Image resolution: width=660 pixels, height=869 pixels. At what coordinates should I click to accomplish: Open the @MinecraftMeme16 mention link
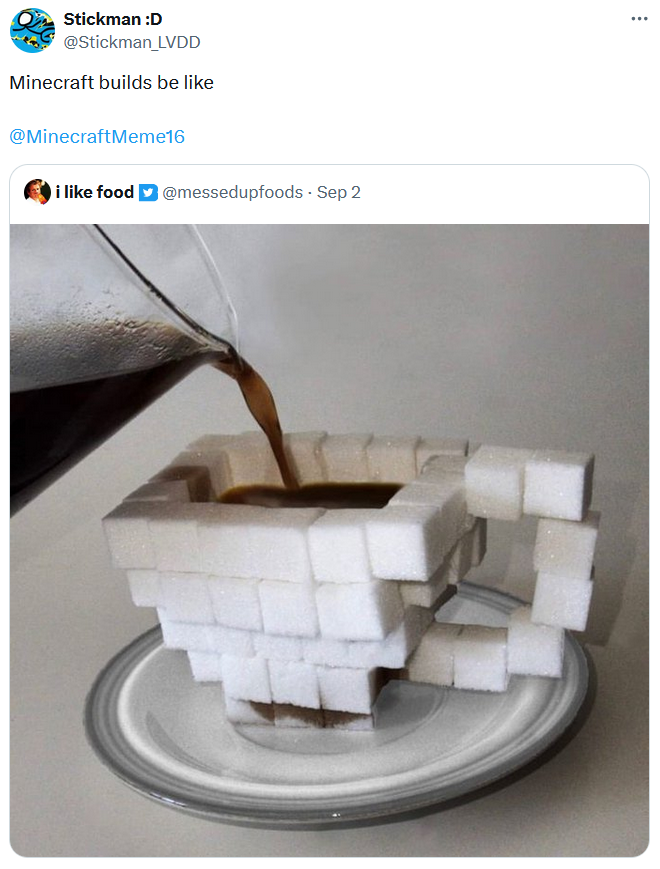click(x=97, y=136)
